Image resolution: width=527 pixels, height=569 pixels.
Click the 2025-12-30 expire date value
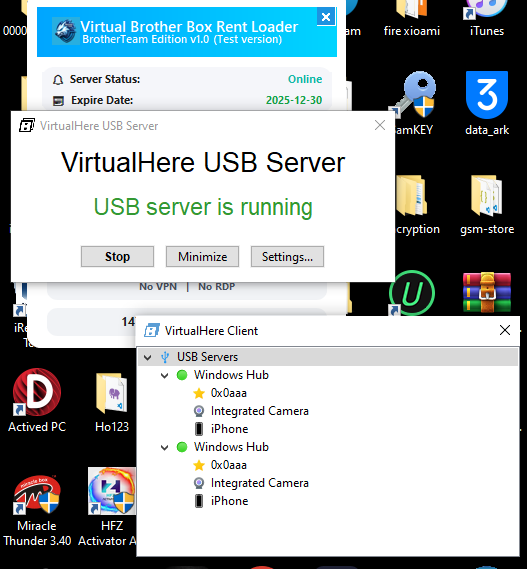[x=294, y=100]
